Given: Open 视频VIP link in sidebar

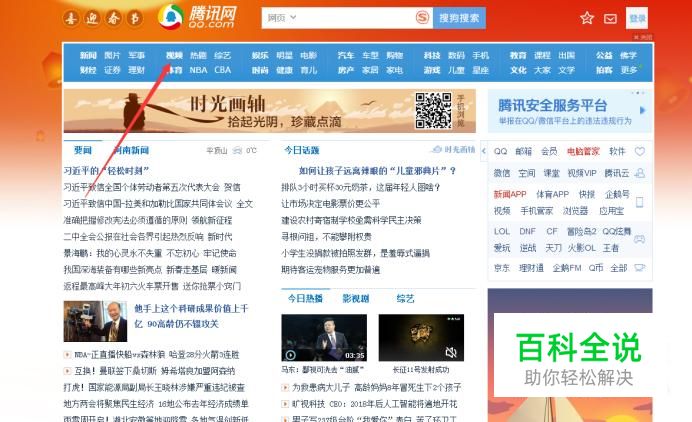Looking at the screenshot, I should click(582, 173).
